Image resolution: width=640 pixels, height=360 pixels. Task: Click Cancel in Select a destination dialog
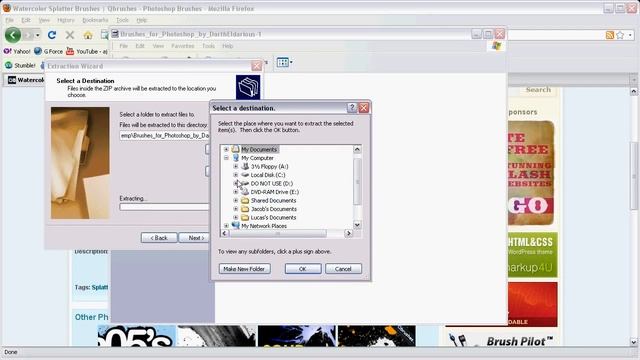pyautogui.click(x=343, y=269)
